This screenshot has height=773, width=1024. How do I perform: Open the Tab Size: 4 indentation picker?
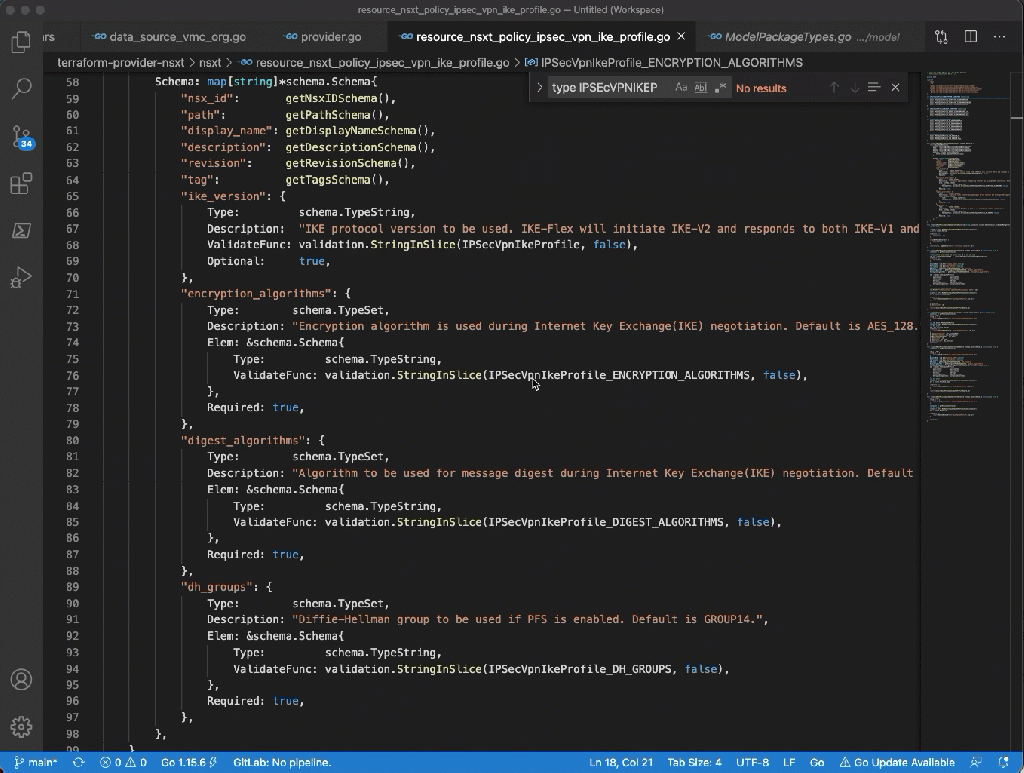pyautogui.click(x=694, y=763)
